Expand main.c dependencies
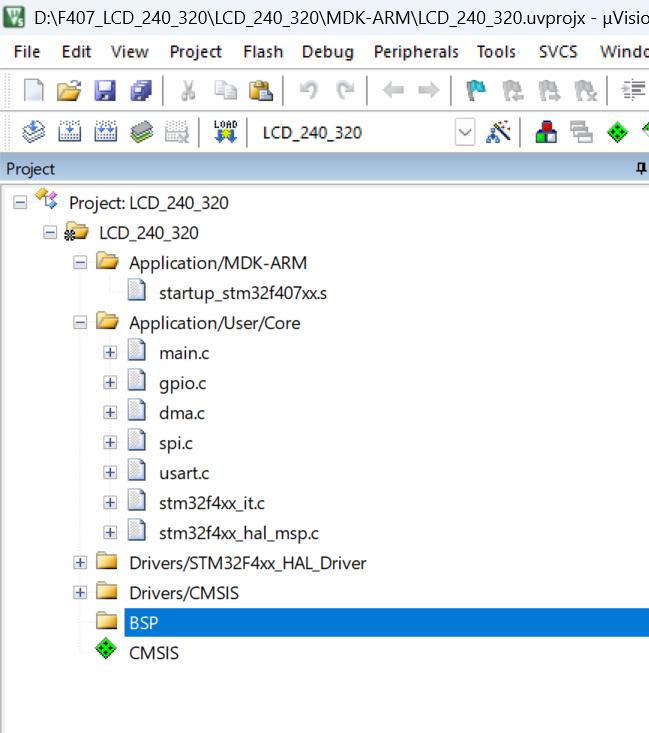Viewport: 649px width, 733px height. point(110,352)
